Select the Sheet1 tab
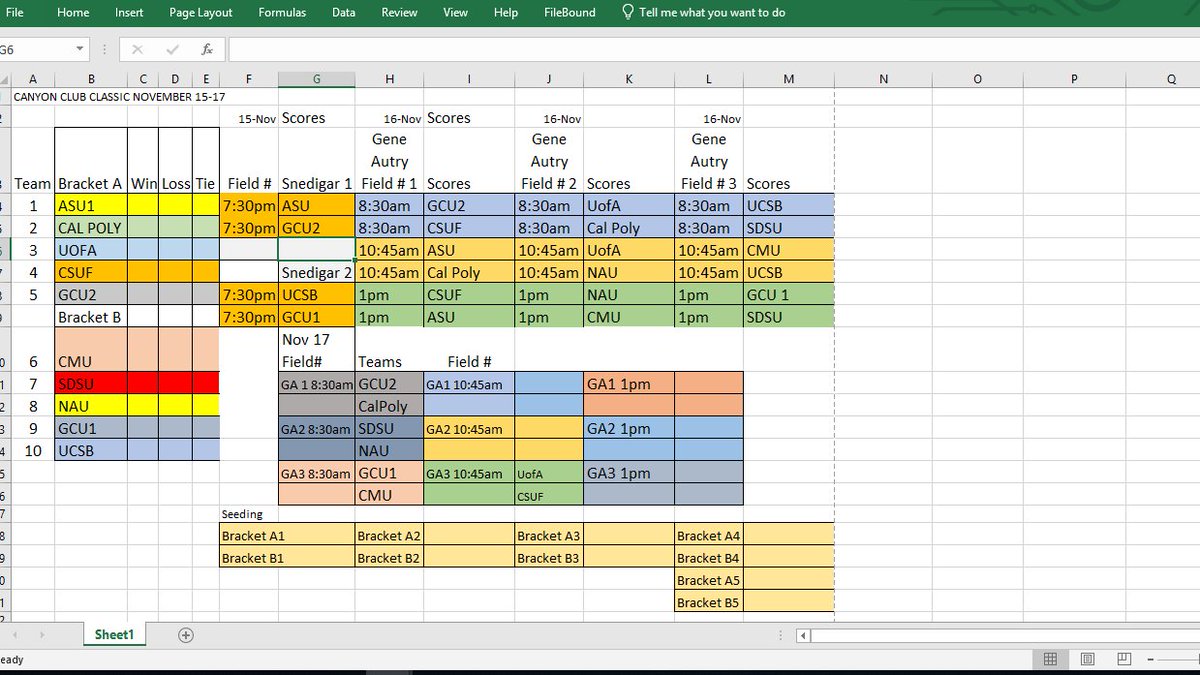Screen dimensions: 1200x675 (x=116, y=634)
